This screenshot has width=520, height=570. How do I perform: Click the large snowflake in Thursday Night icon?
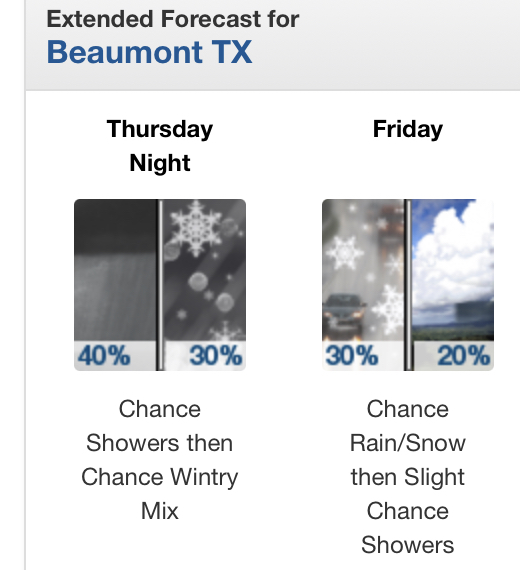coord(196,228)
